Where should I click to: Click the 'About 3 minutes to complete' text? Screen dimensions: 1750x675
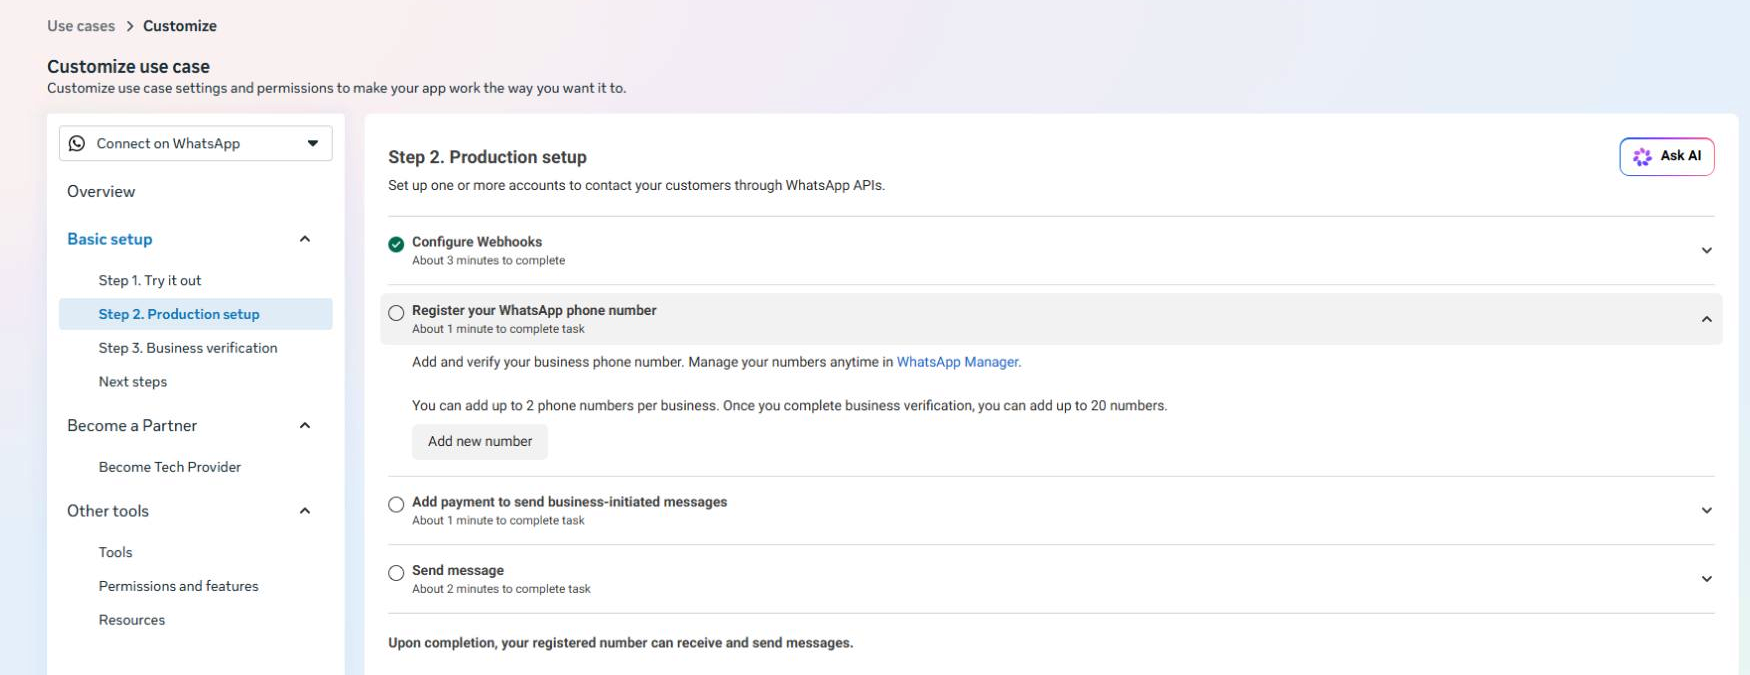point(489,261)
